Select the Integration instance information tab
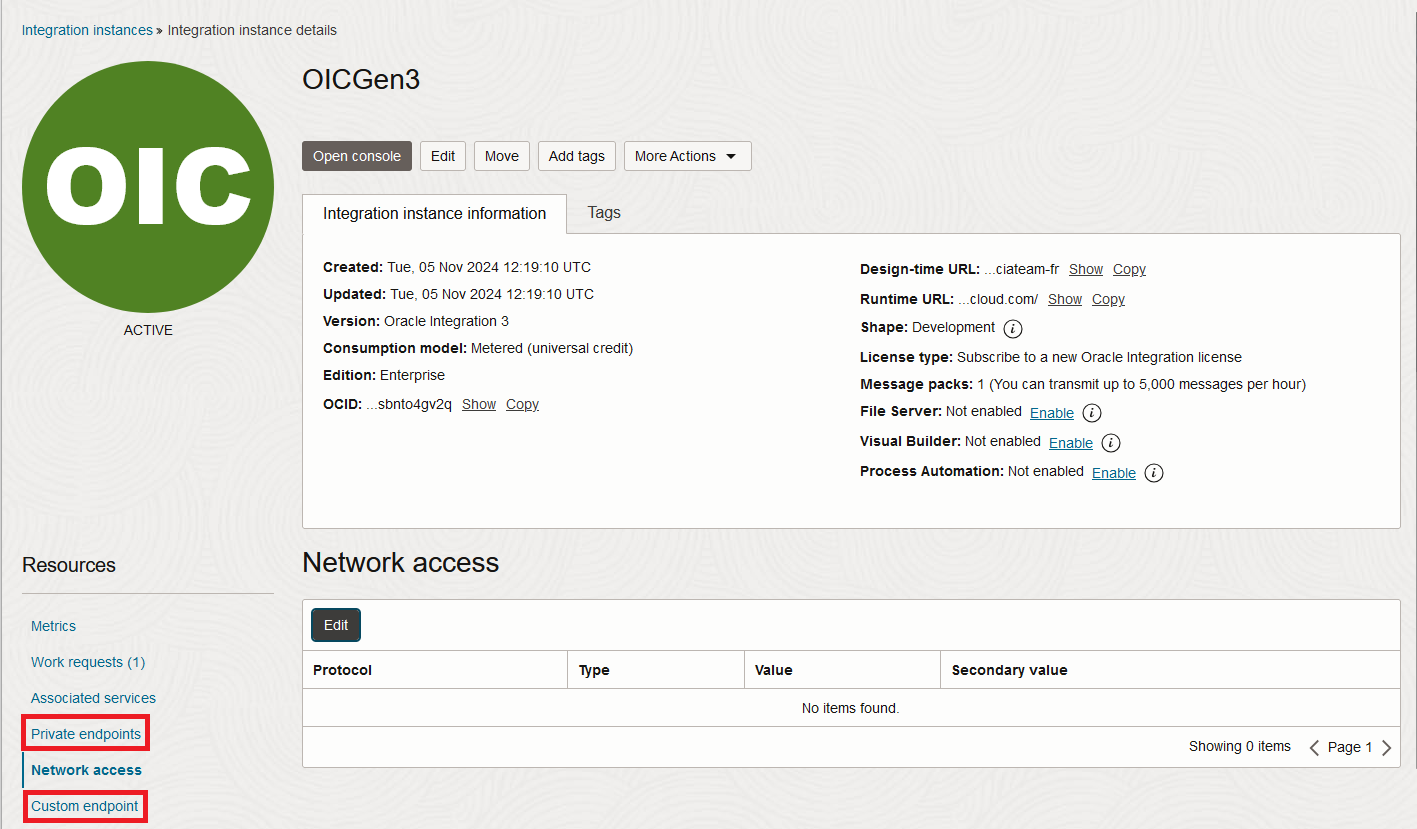This screenshot has width=1417, height=829. 434,213
